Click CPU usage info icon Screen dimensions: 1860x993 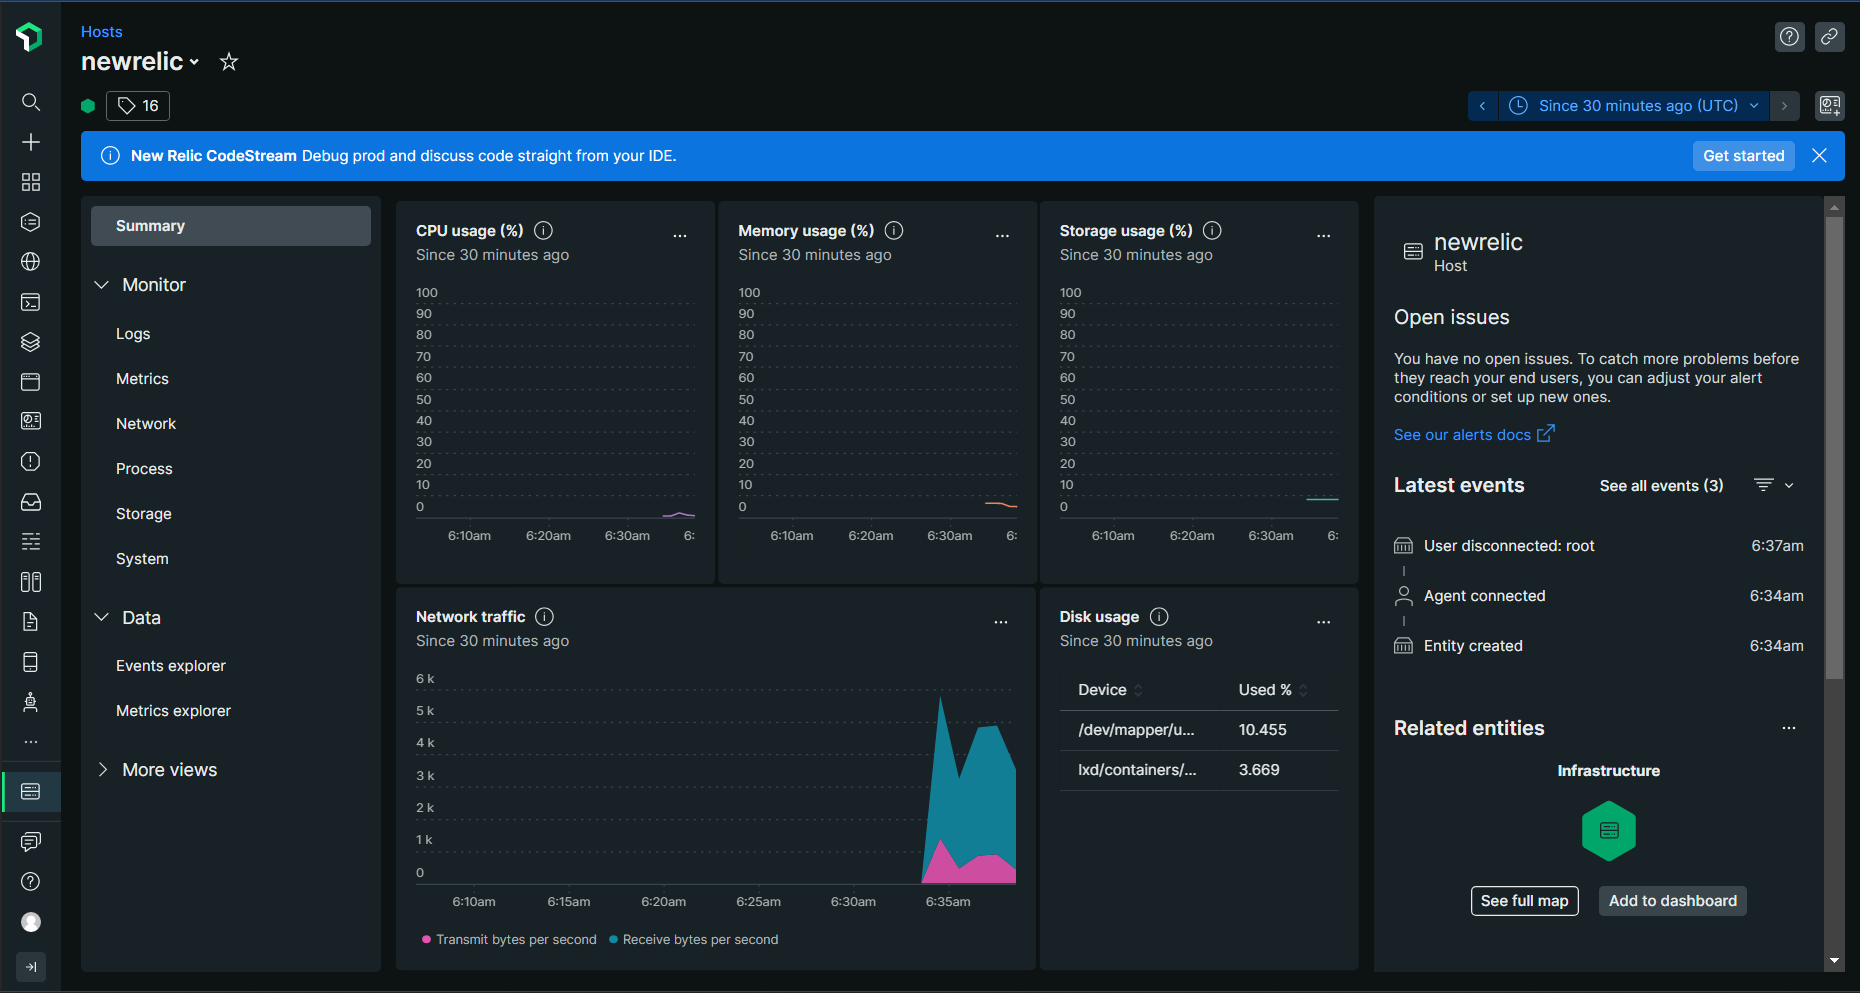coord(544,231)
